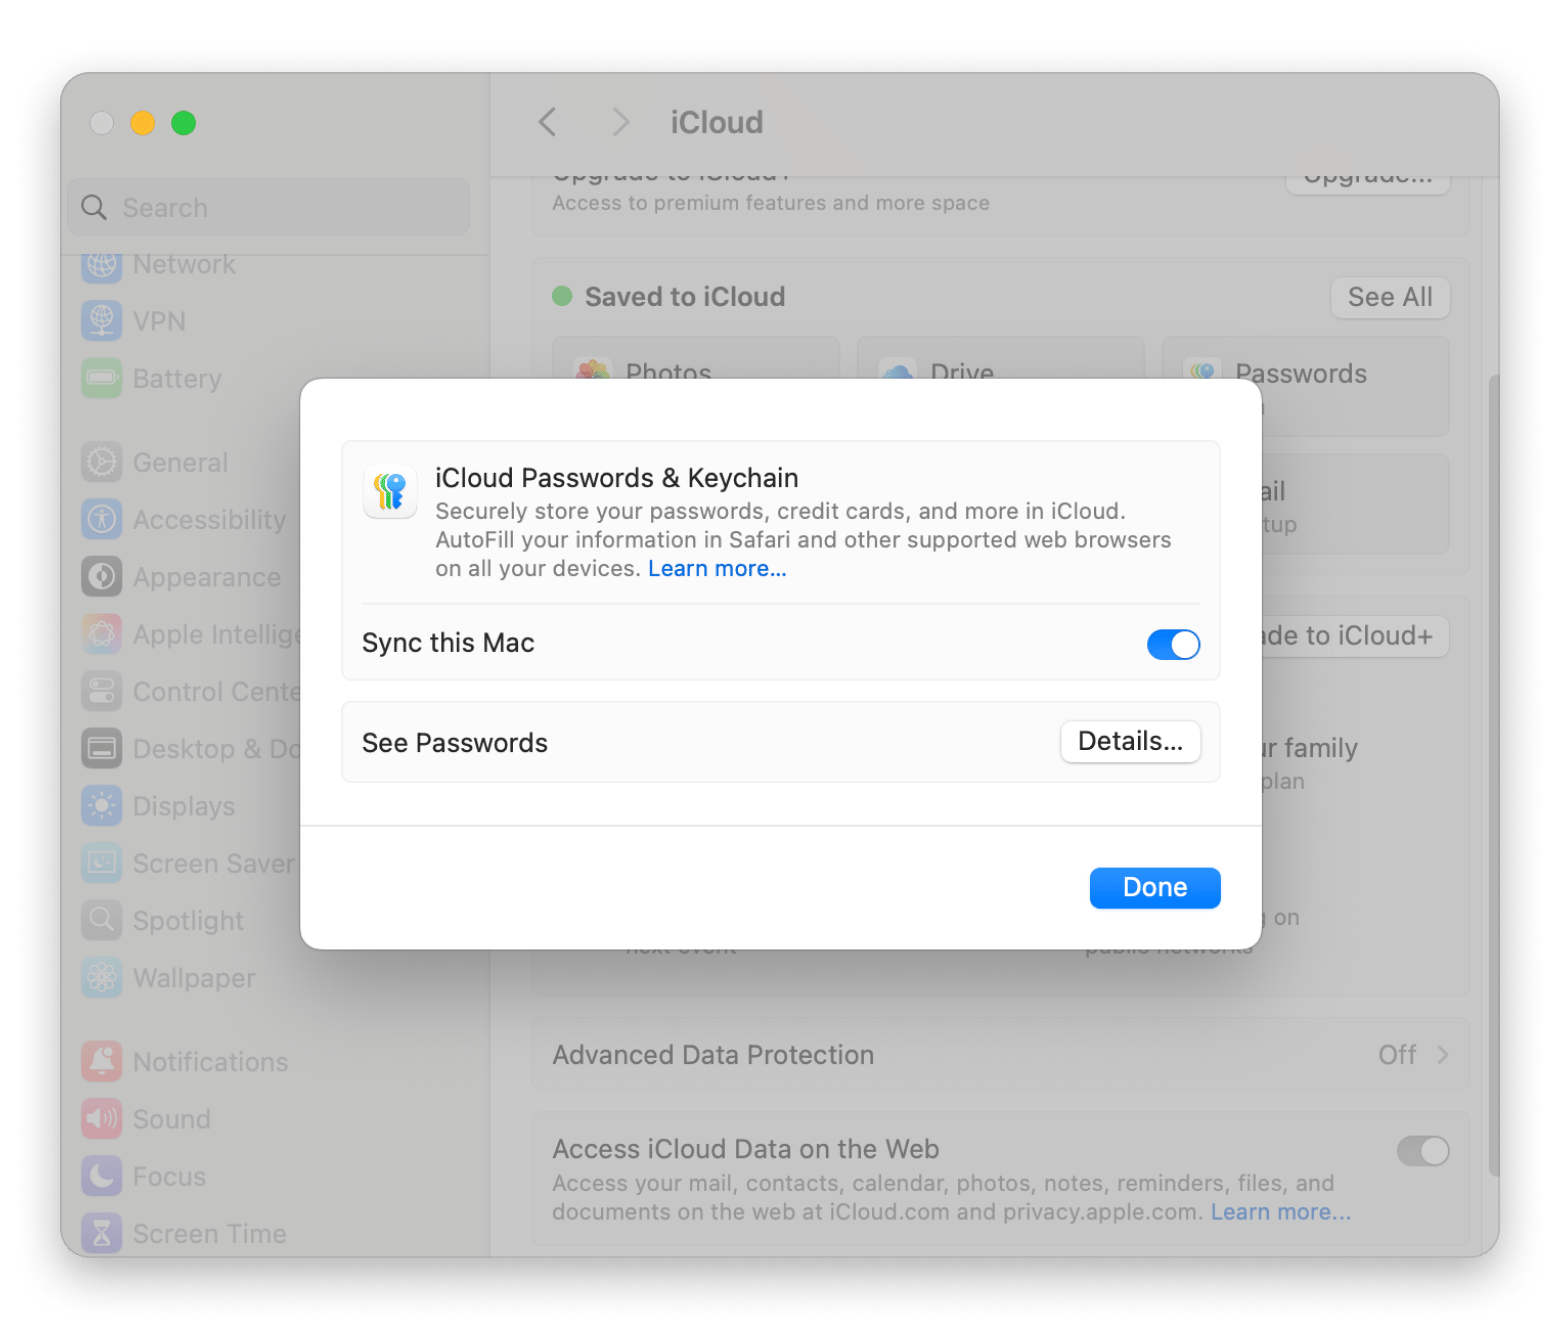Screen dimensions: 1560x1338
Task: Toggle Access iCloud Data on the Web
Action: (x=1422, y=1151)
